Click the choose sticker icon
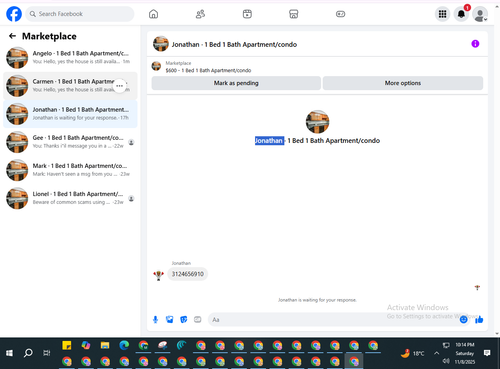Screen dimensions: 500x369 coord(184,320)
